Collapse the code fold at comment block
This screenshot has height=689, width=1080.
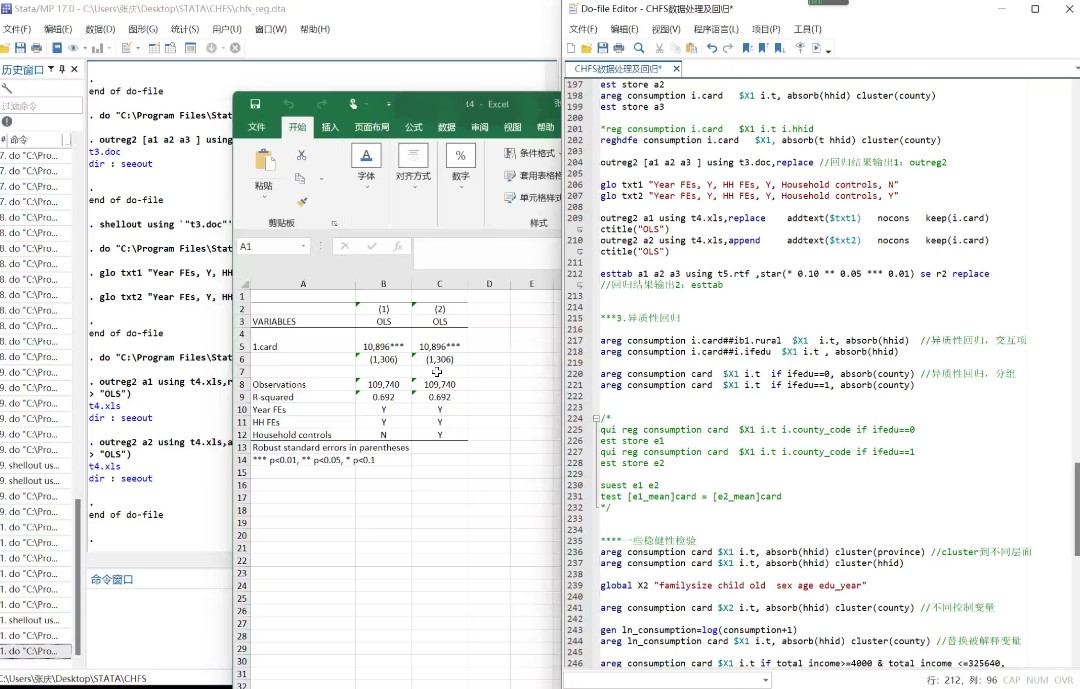point(596,419)
